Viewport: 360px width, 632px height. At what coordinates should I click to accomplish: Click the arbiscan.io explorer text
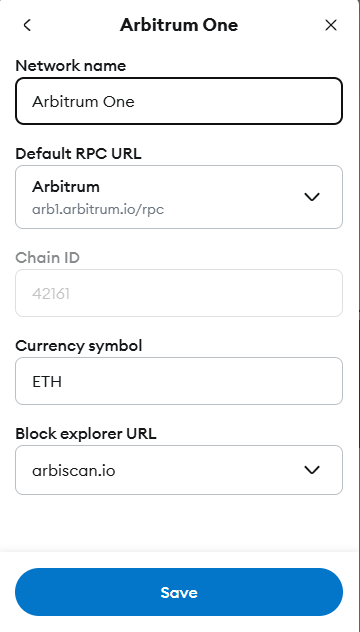73,470
